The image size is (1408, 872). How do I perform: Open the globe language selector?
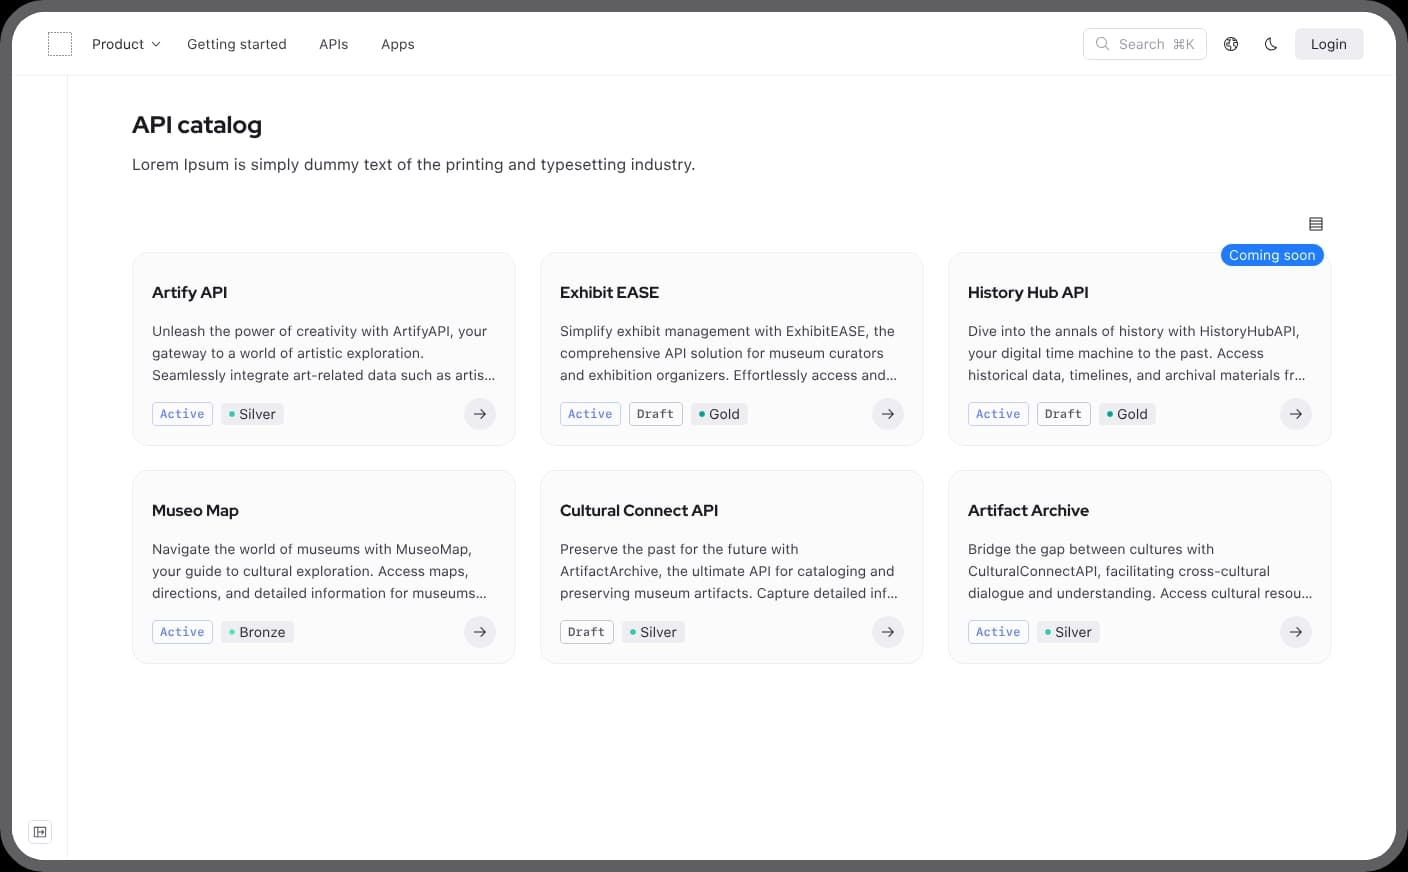point(1231,44)
